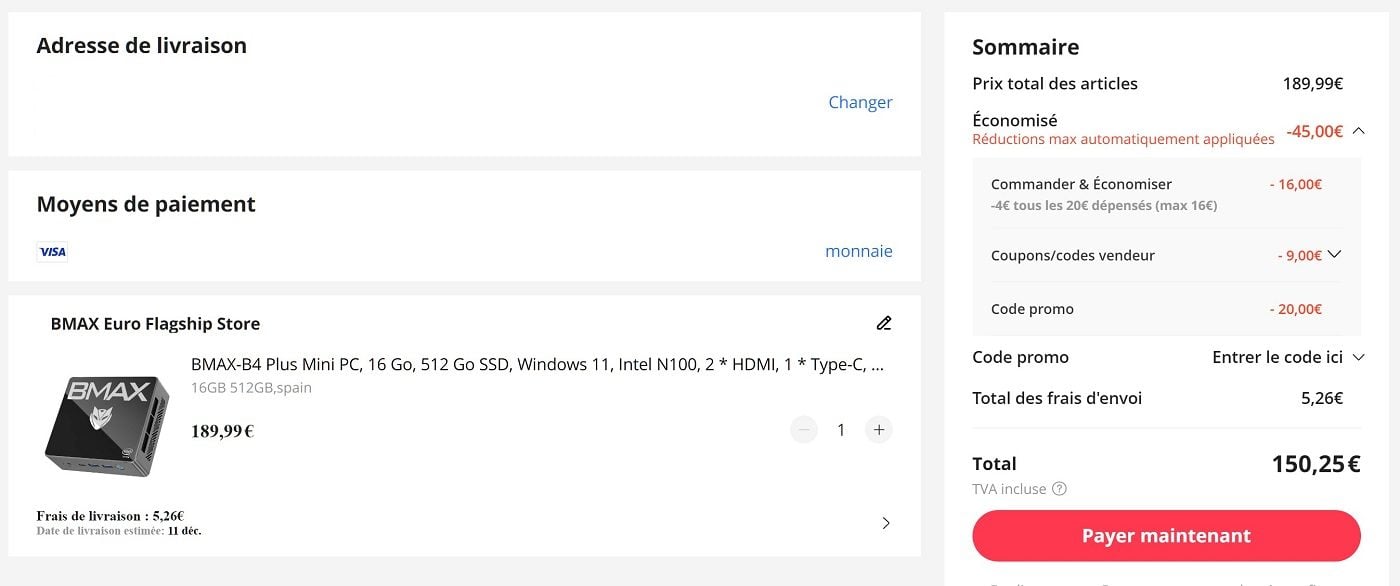The image size is (1400, 586).
Task: Click the Commander & Économiser row
Action: point(1166,194)
